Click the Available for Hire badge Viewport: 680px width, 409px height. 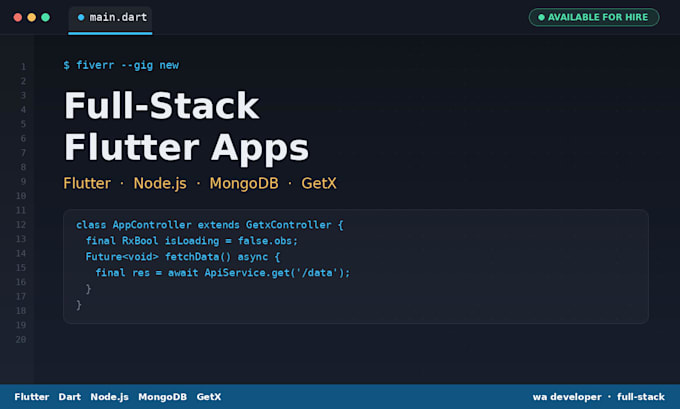(594, 17)
